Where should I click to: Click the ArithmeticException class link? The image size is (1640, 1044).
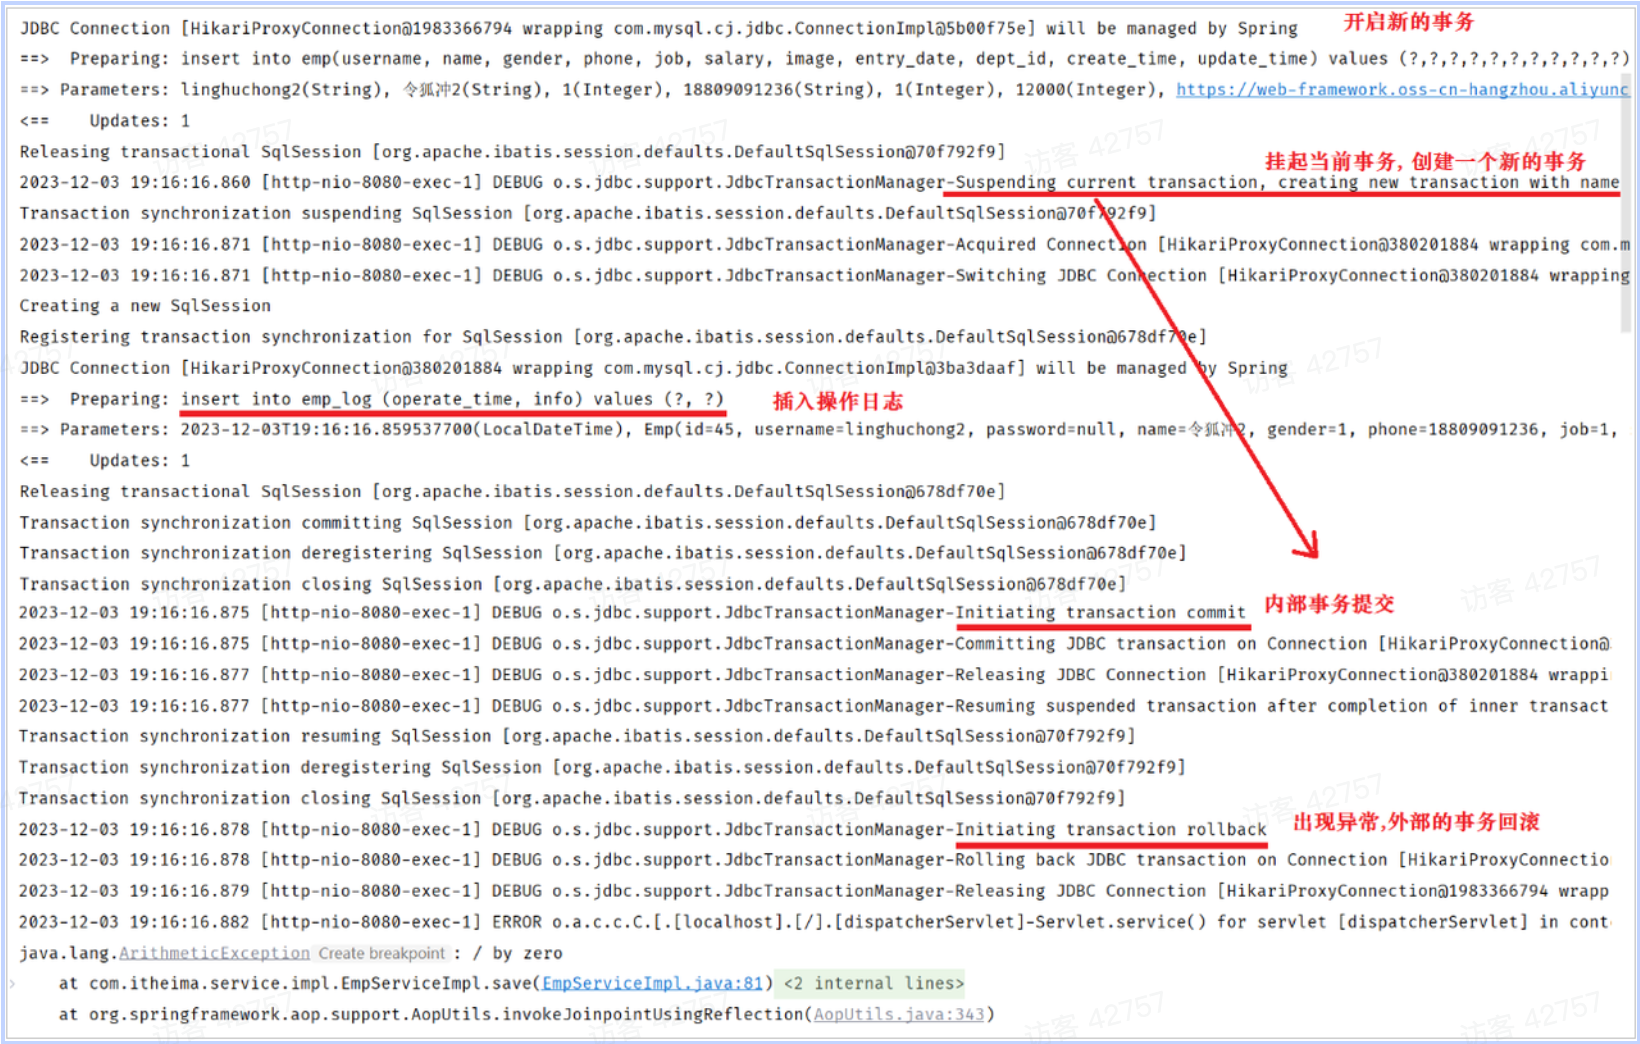214,953
